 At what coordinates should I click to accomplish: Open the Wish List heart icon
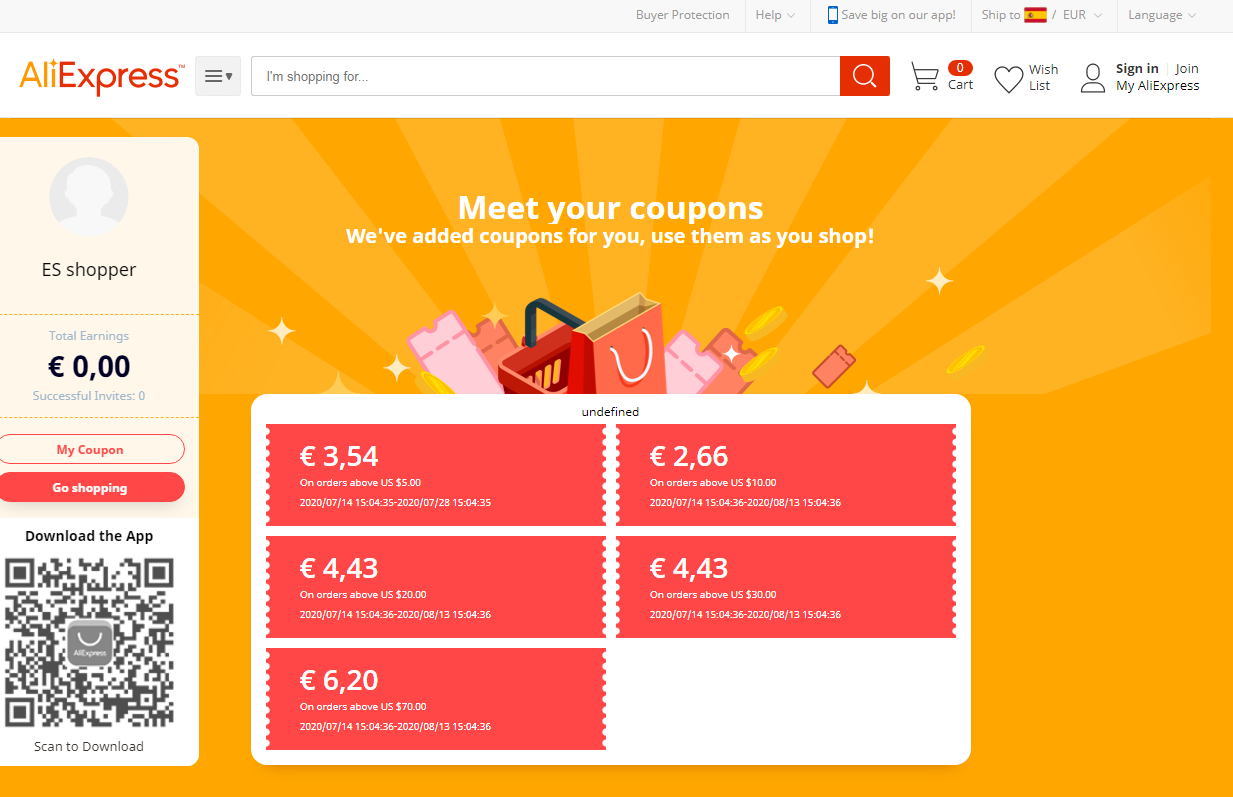point(1008,79)
